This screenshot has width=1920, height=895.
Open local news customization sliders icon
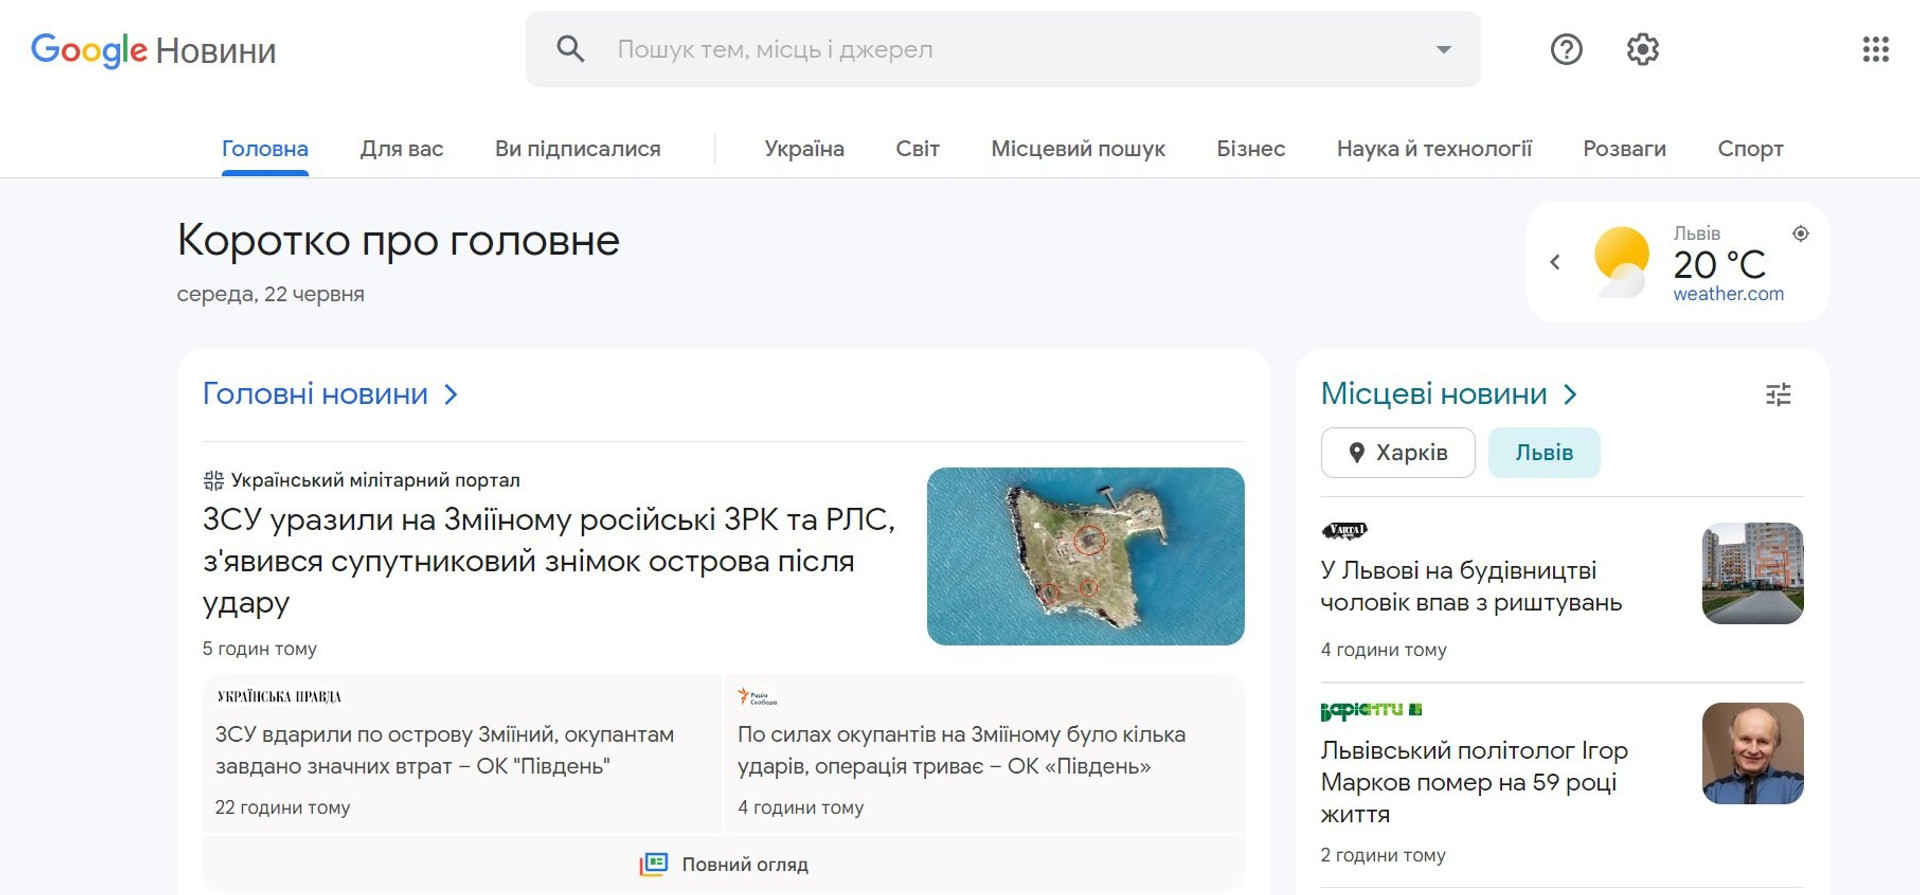click(1778, 395)
